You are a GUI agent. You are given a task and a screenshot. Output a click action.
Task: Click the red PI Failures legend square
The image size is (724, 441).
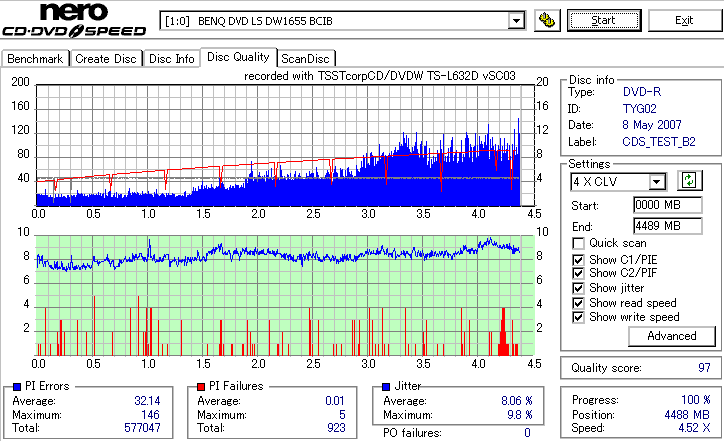201,387
